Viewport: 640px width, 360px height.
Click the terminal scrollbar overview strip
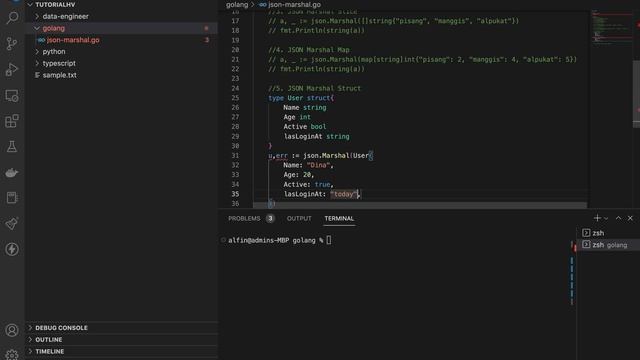tap(572, 273)
